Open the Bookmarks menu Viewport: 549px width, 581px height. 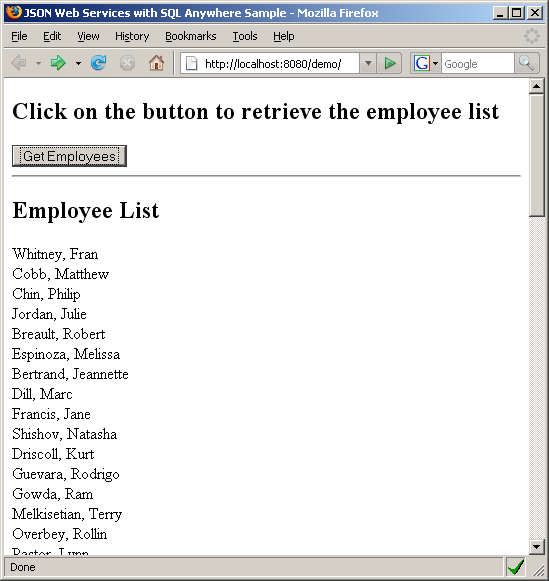190,36
